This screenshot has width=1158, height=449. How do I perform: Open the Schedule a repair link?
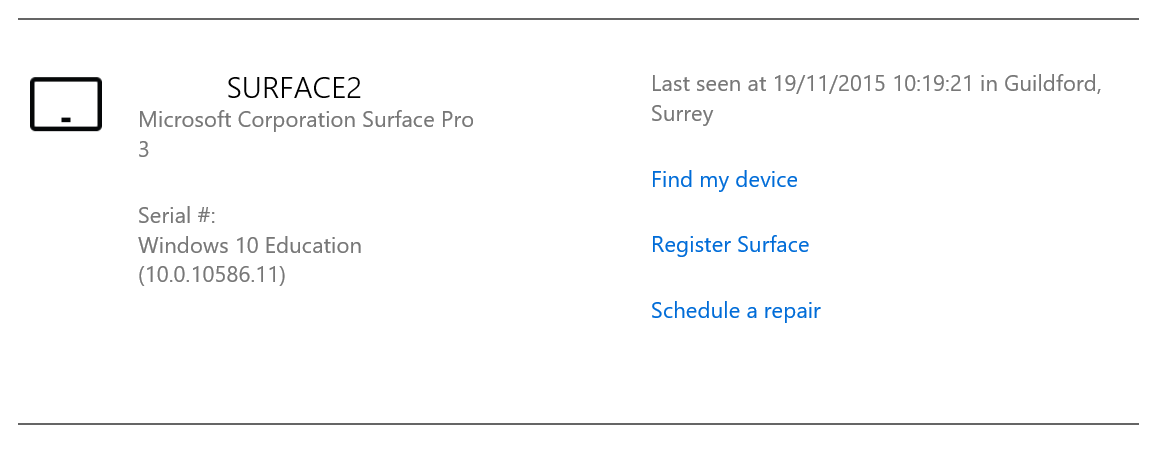tap(736, 310)
